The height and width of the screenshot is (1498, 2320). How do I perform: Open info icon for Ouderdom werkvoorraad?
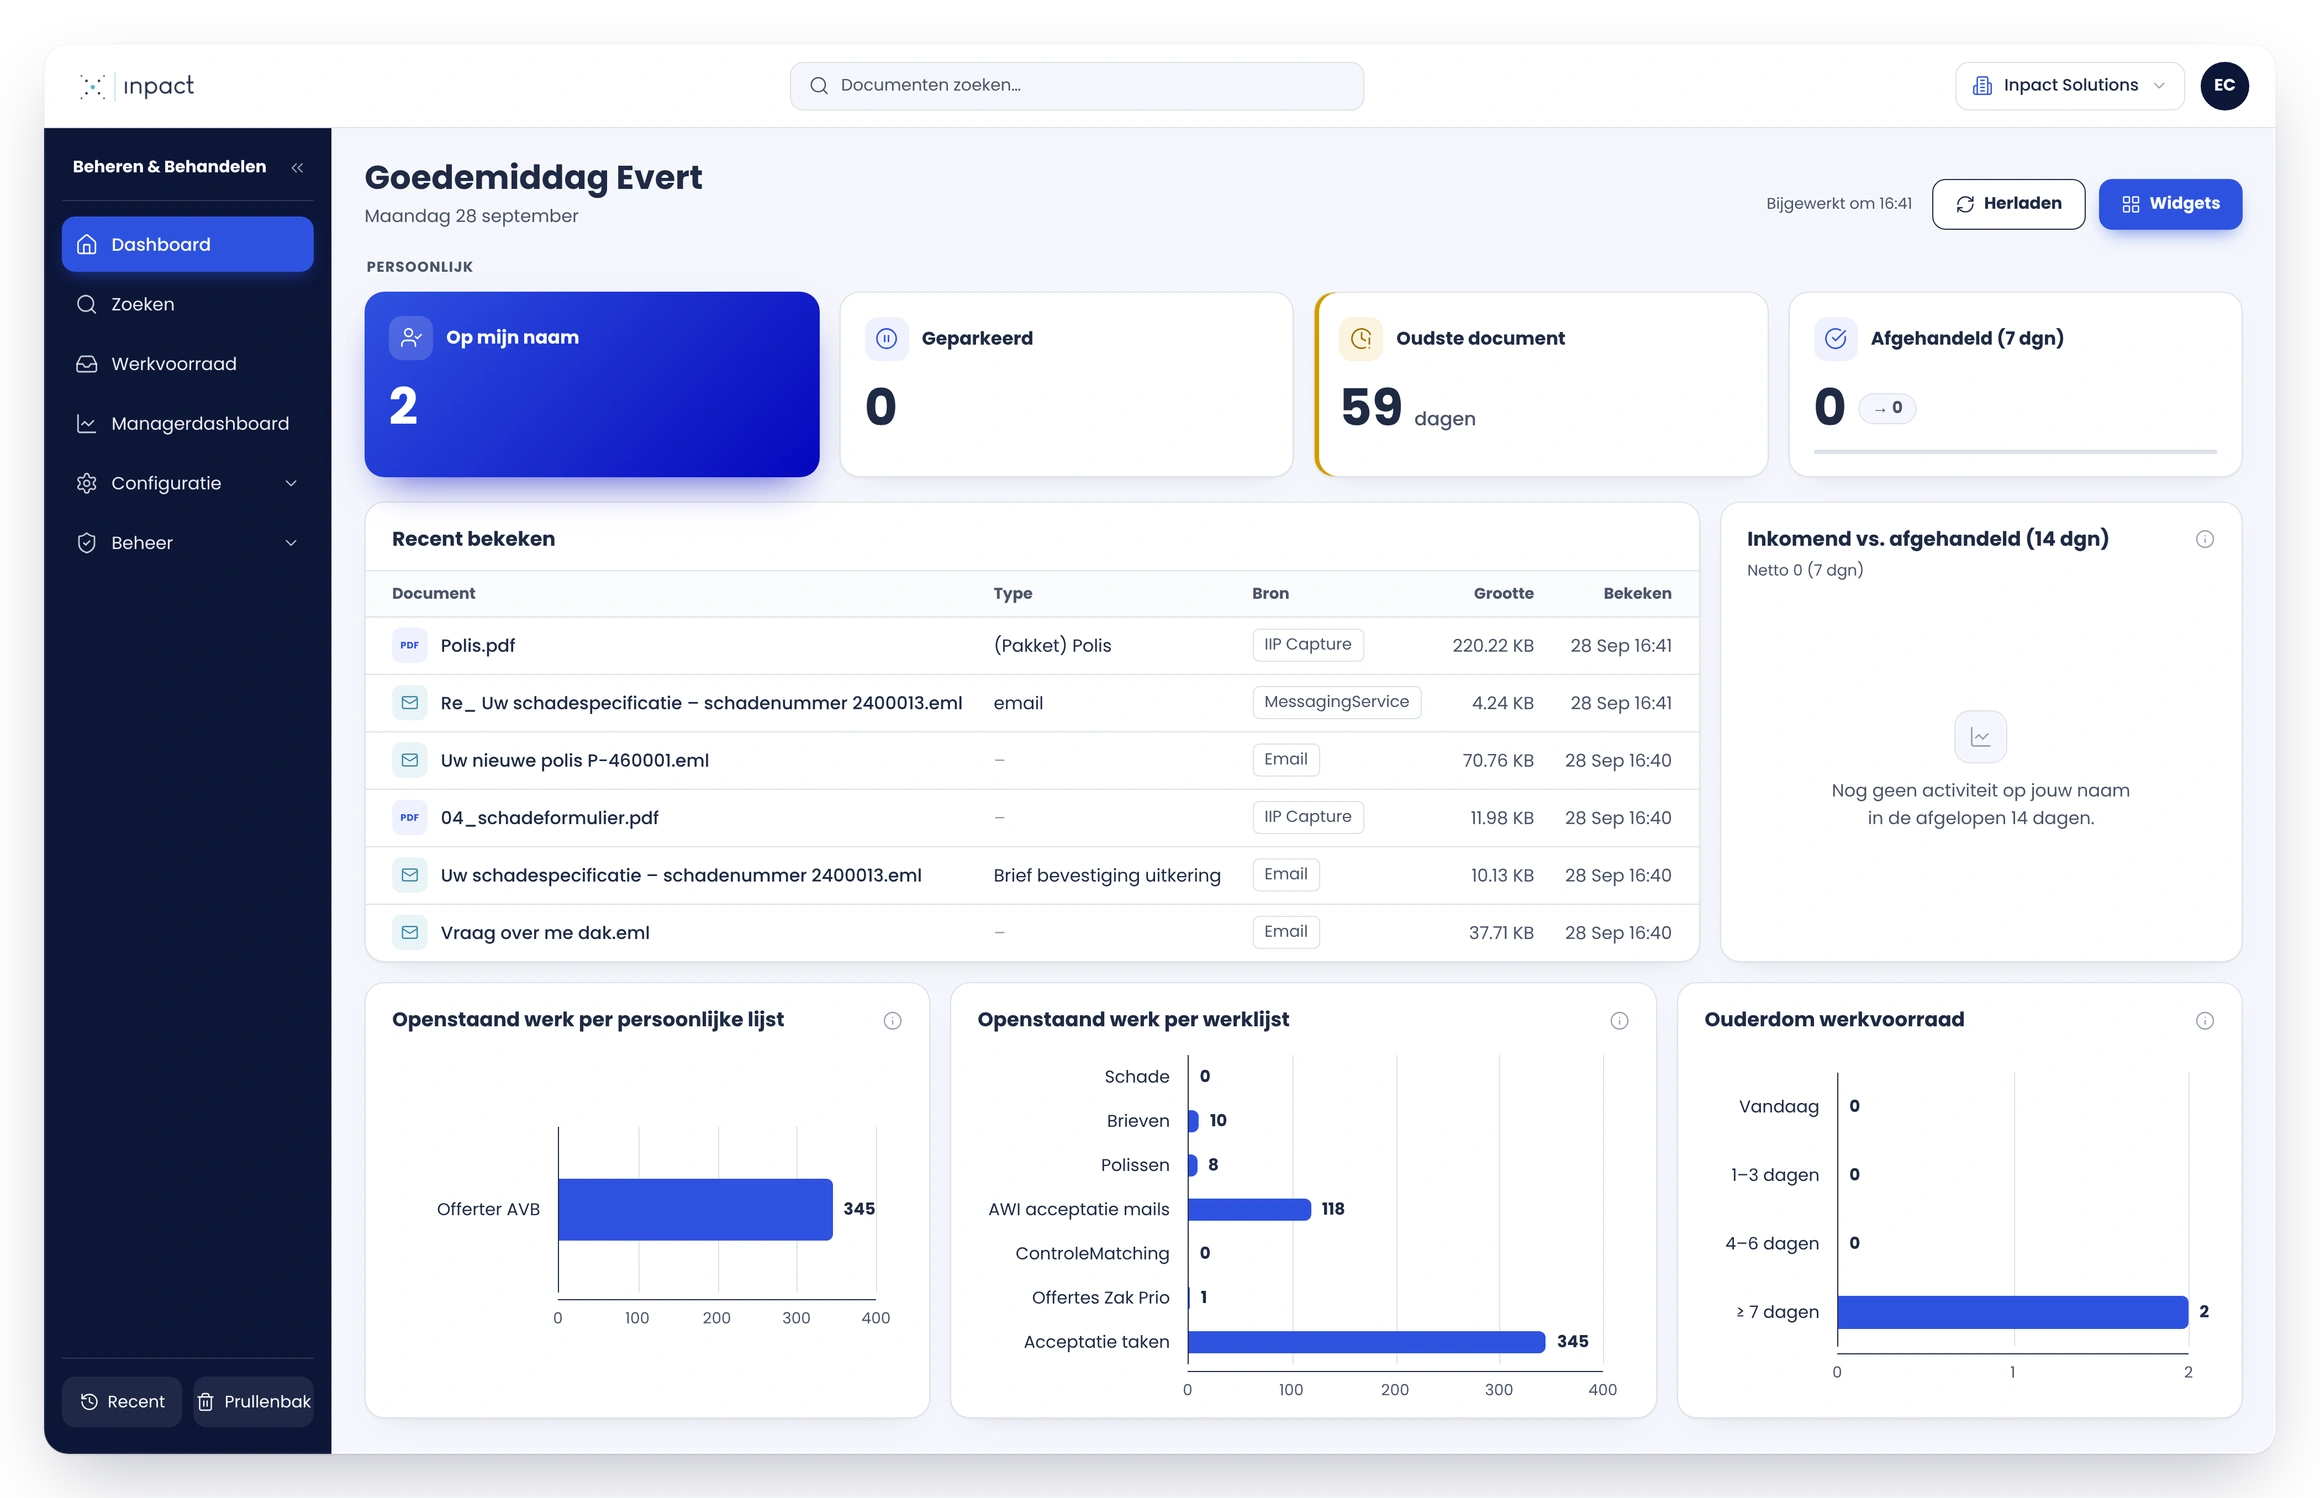pyautogui.click(x=2204, y=1021)
